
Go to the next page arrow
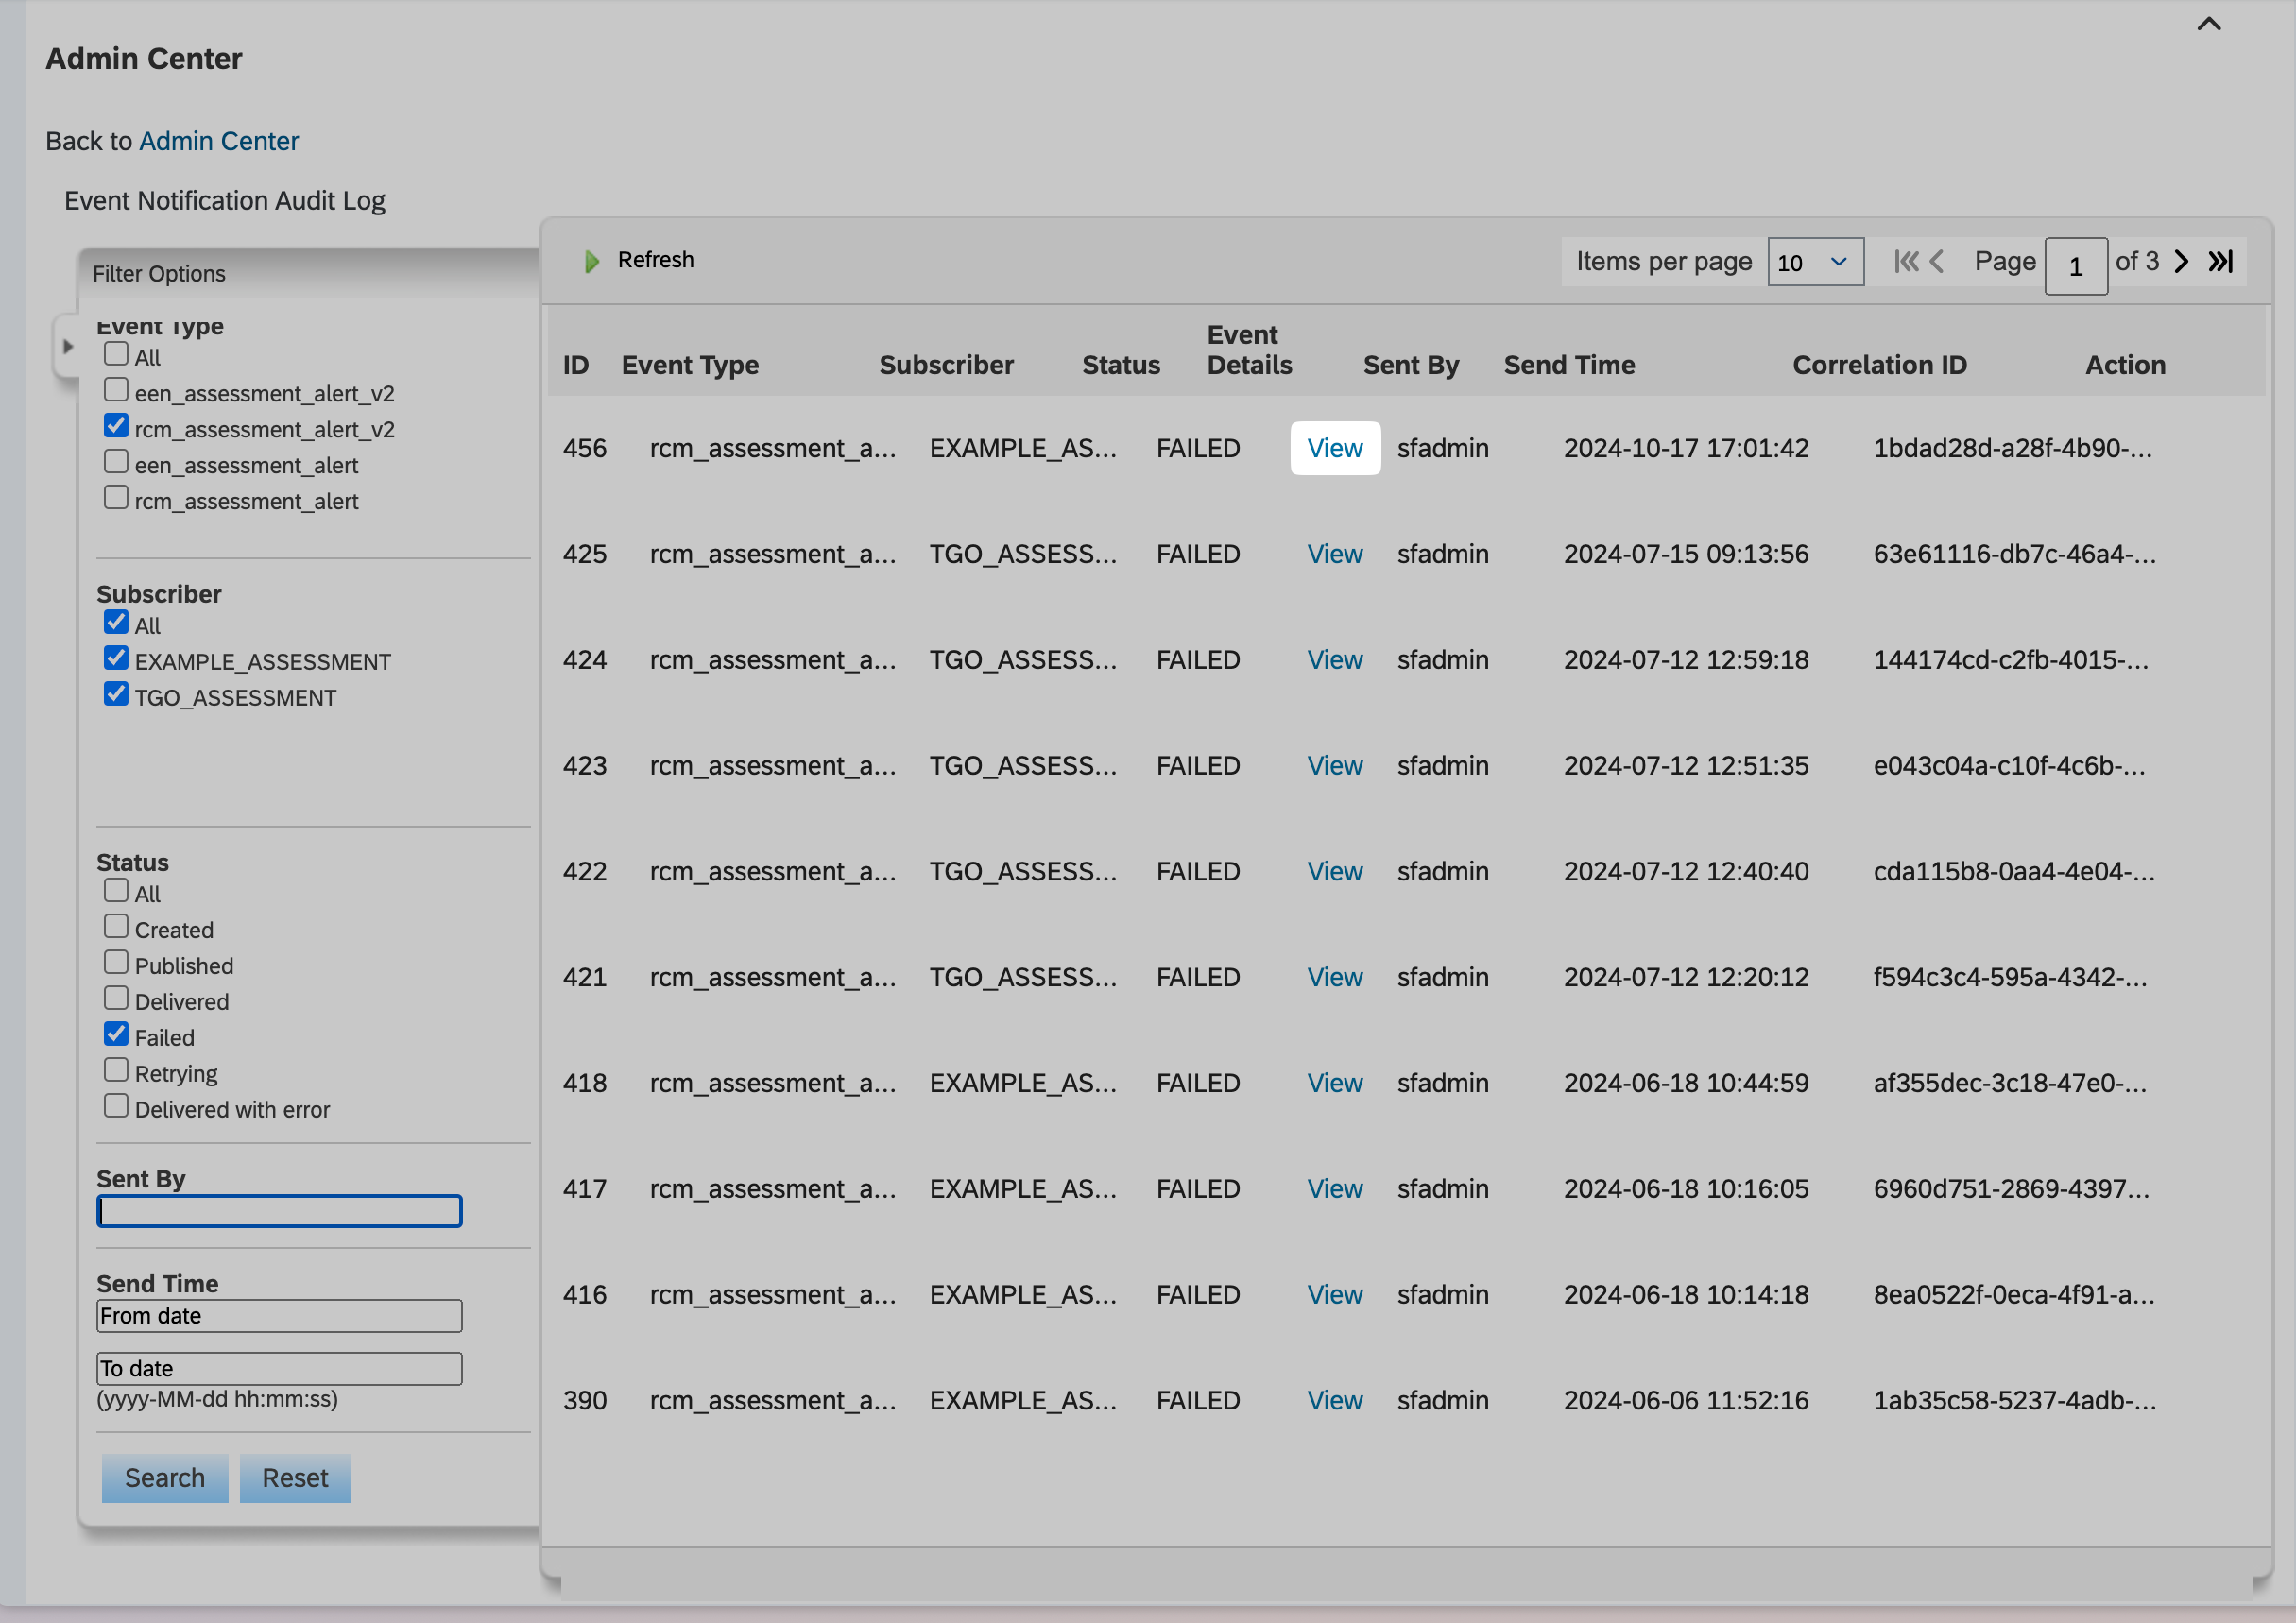point(2182,261)
